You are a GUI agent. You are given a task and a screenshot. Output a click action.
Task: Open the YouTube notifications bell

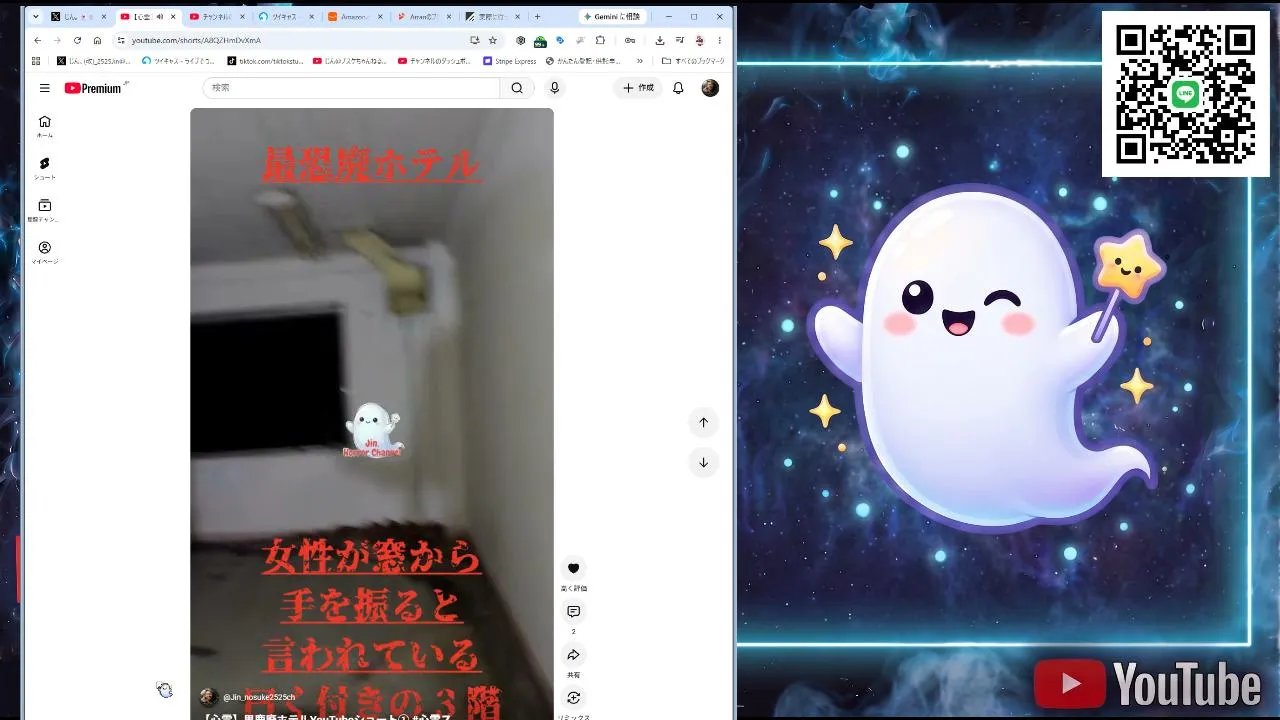pyautogui.click(x=678, y=88)
